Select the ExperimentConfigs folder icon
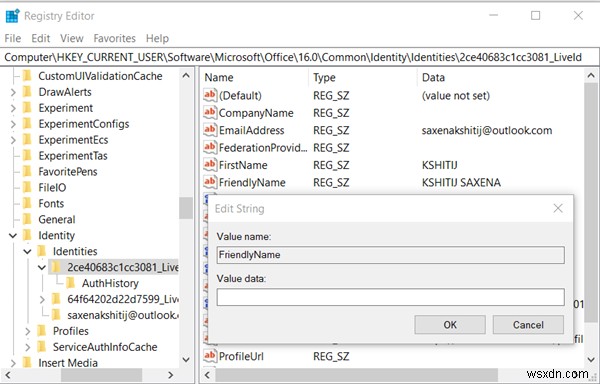This screenshot has height=384, width=600. pos(27,124)
